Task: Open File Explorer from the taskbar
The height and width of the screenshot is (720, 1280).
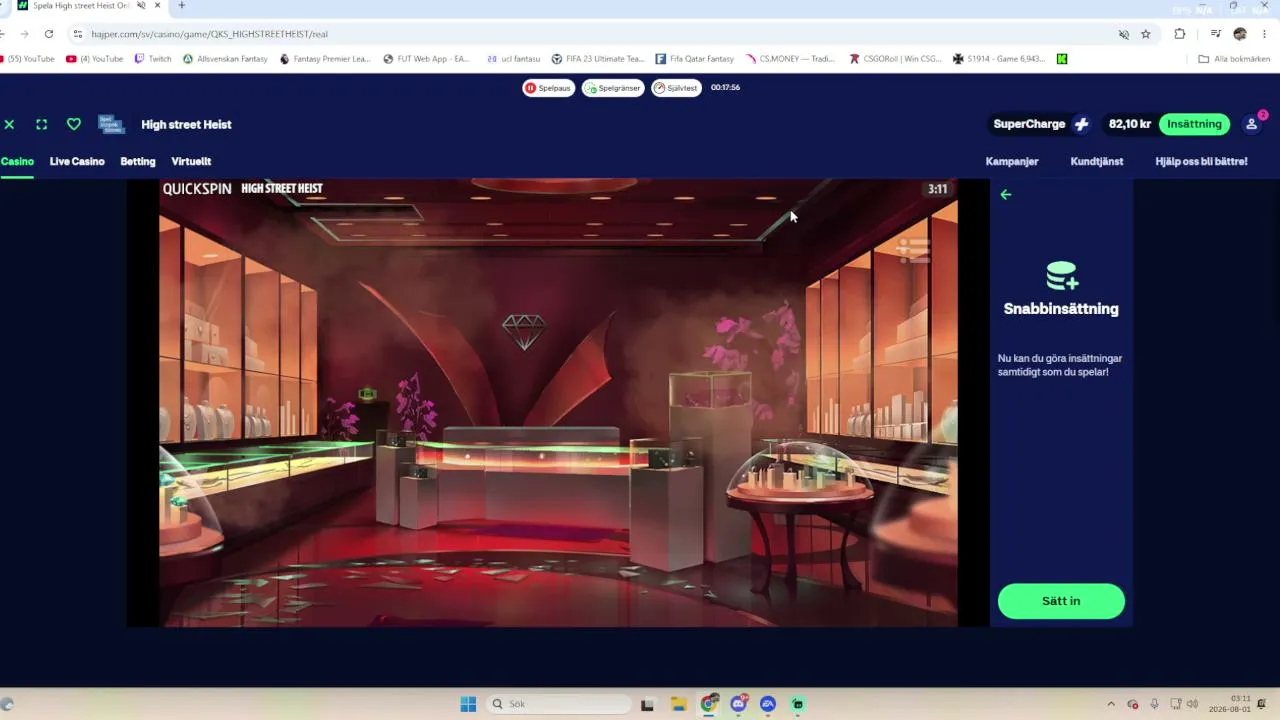Action: pyautogui.click(x=678, y=704)
